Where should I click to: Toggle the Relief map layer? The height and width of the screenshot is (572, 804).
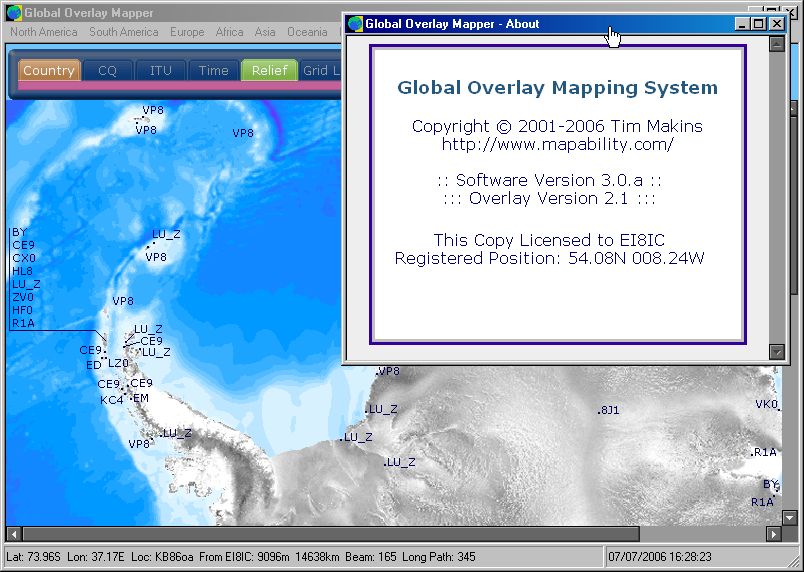pyautogui.click(x=269, y=71)
